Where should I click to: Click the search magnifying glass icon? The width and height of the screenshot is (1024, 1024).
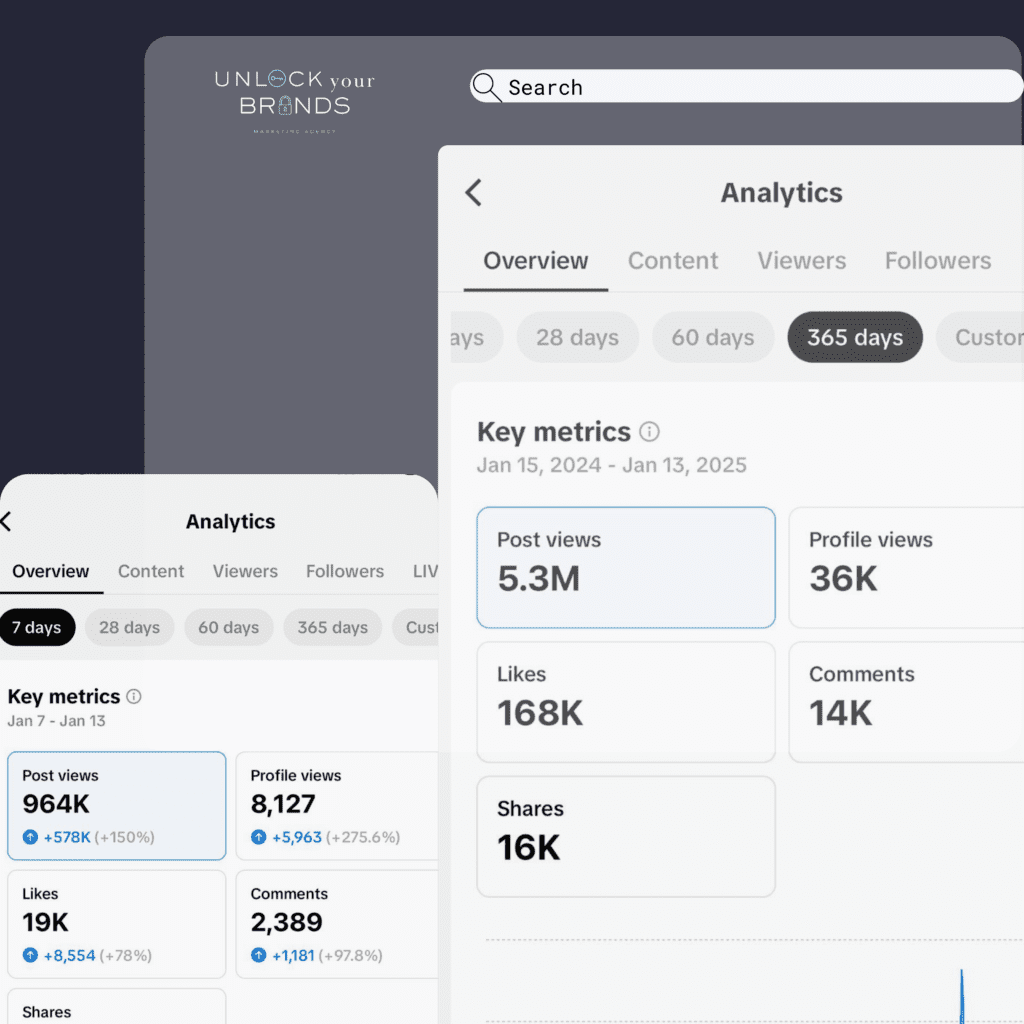(x=486, y=87)
